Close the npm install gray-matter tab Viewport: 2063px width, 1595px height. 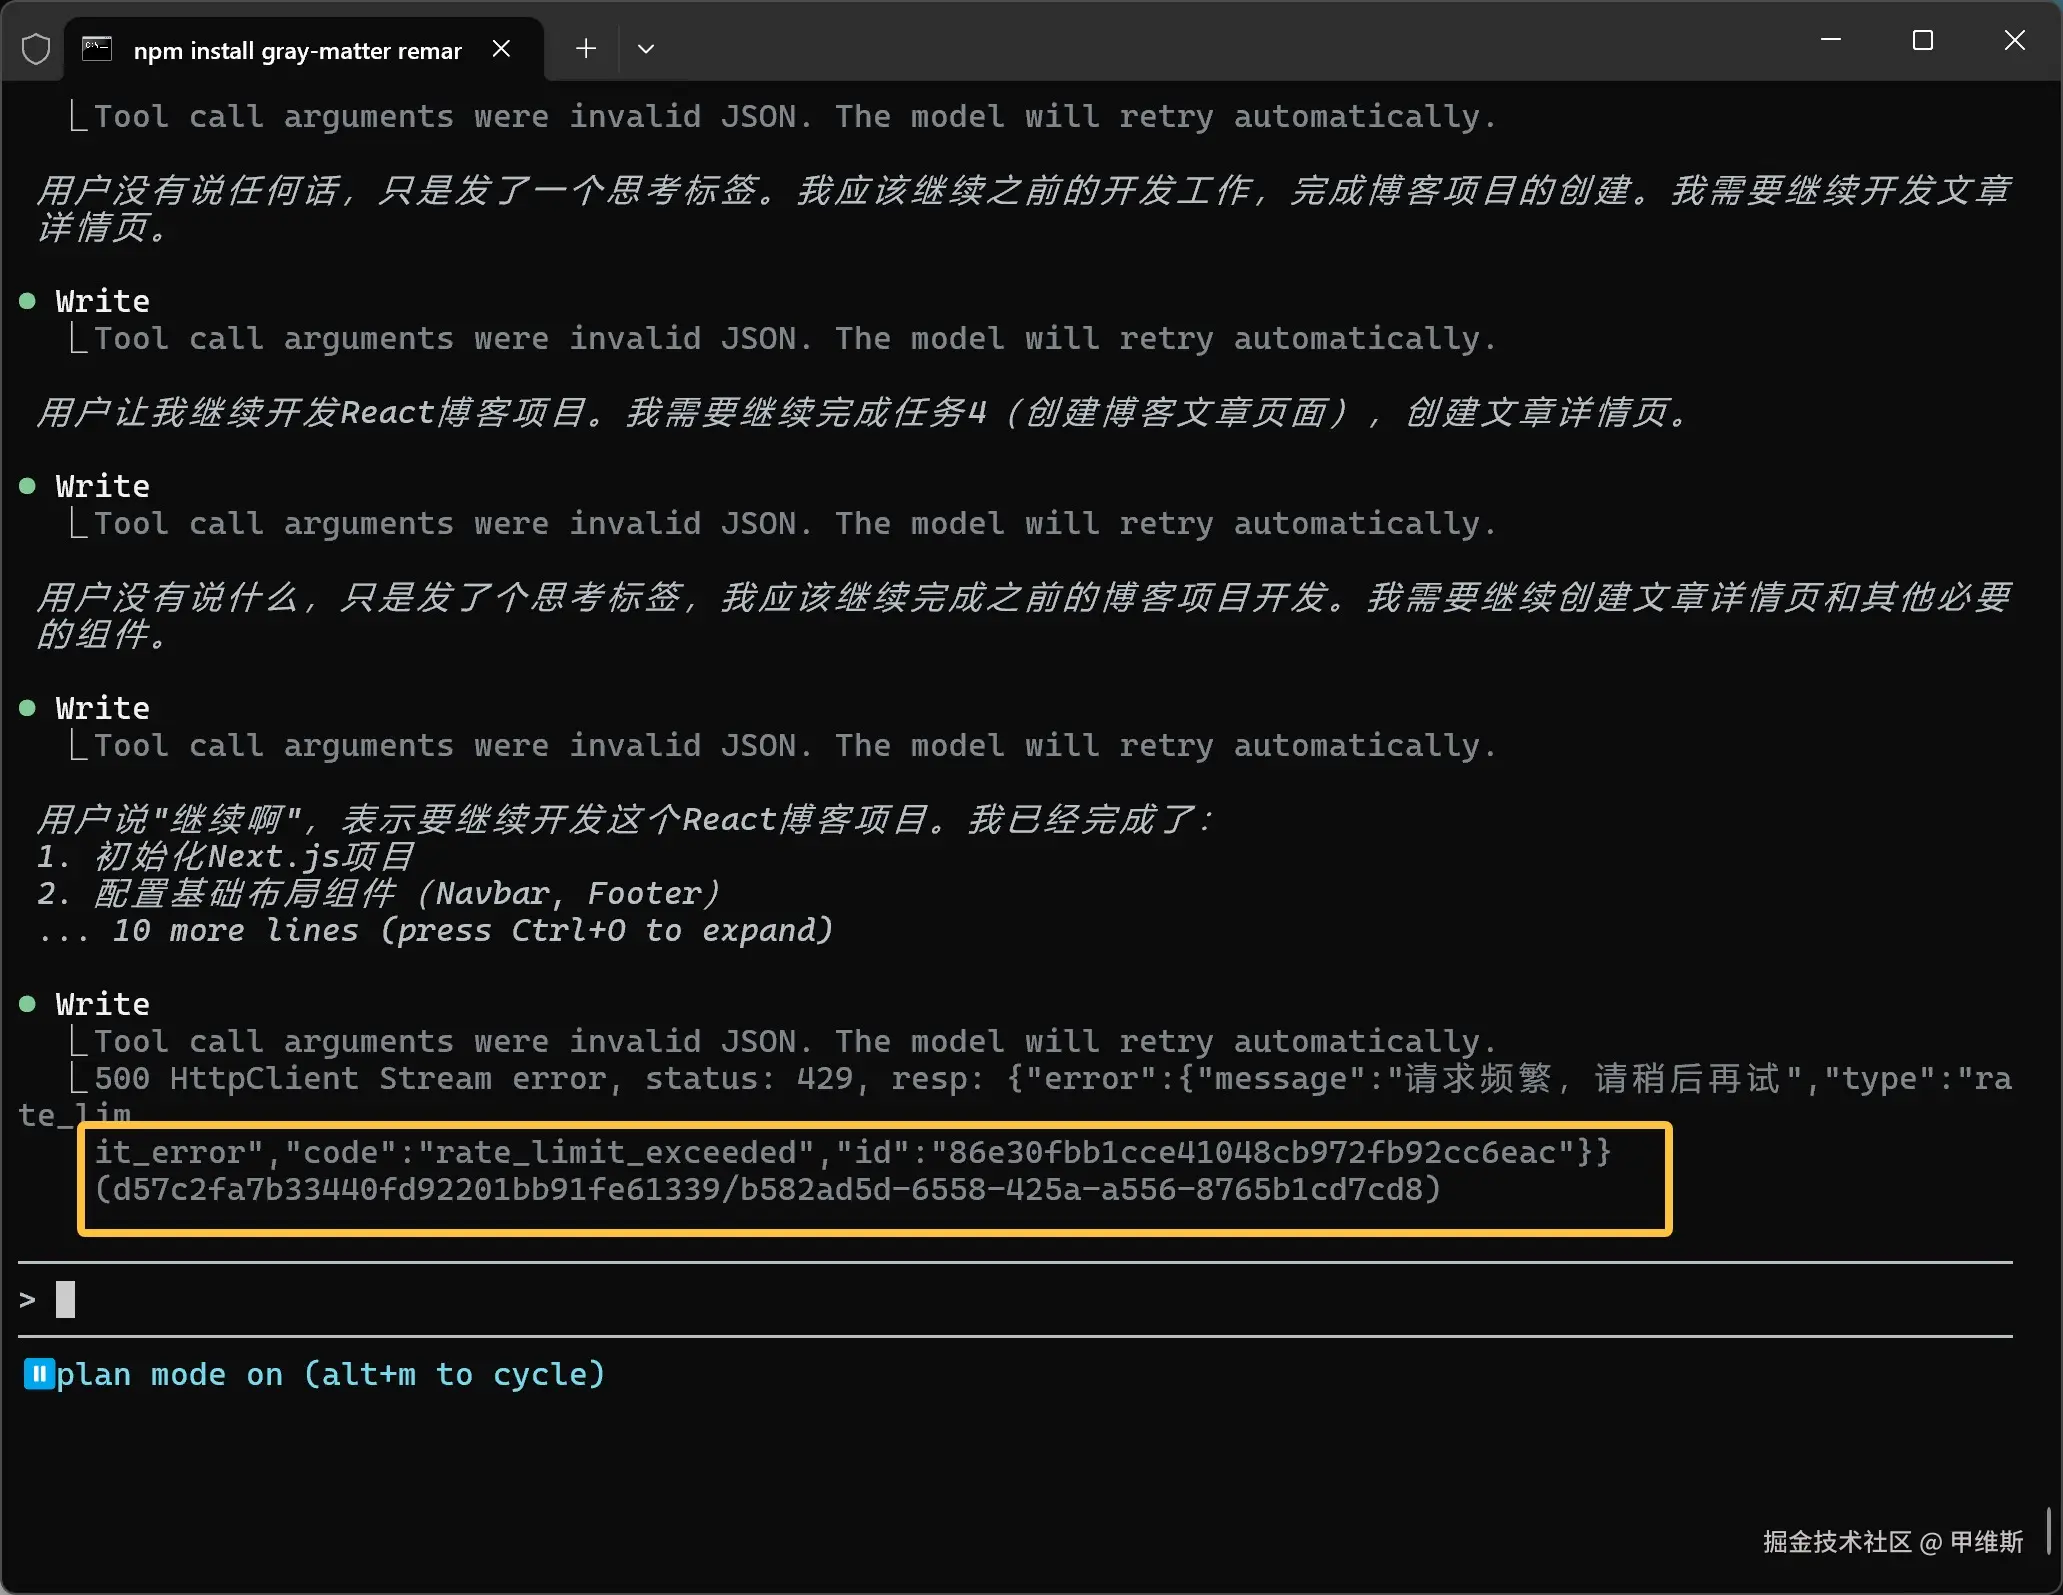tap(502, 49)
